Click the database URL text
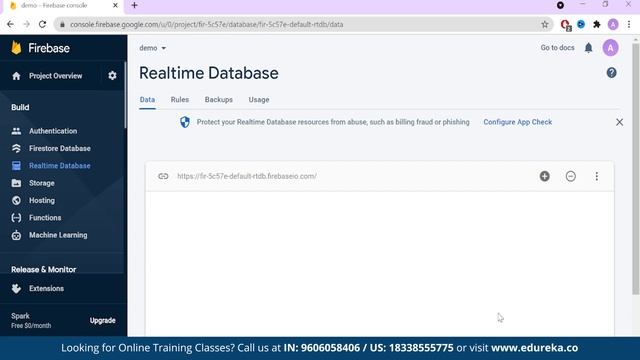 [x=247, y=176]
